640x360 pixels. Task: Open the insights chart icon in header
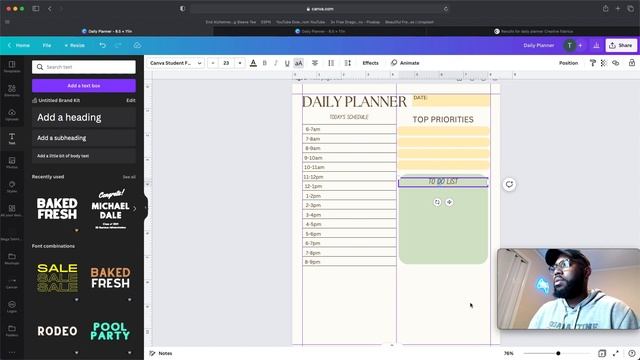(596, 45)
